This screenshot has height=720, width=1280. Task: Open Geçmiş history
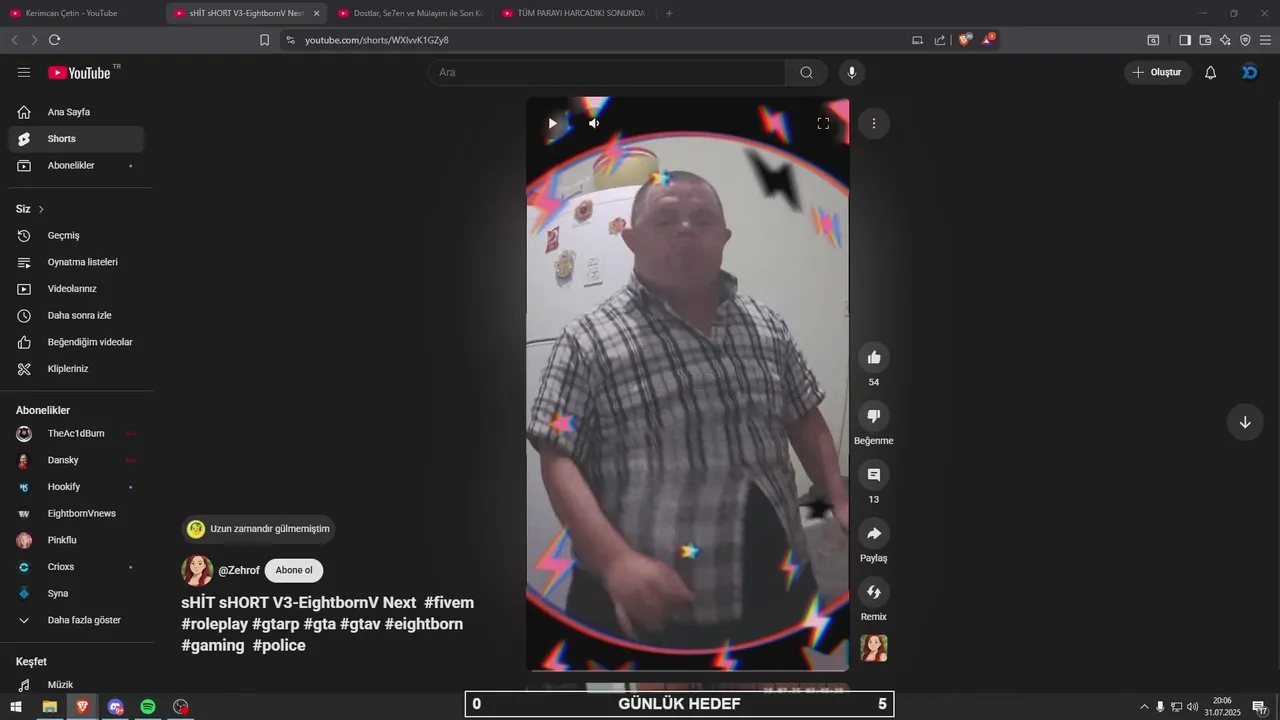(76, 235)
